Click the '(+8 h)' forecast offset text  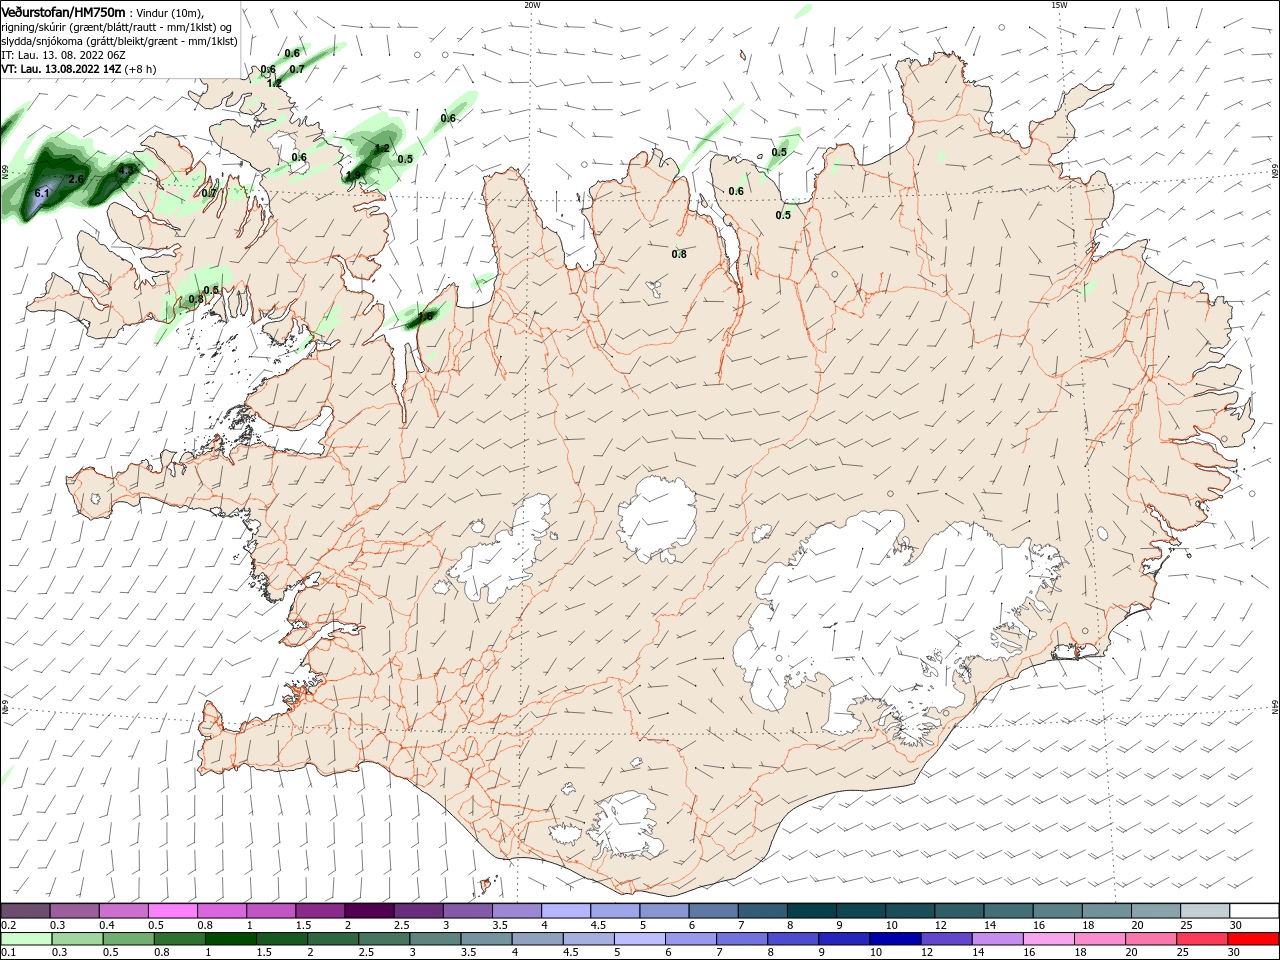click(x=141, y=69)
